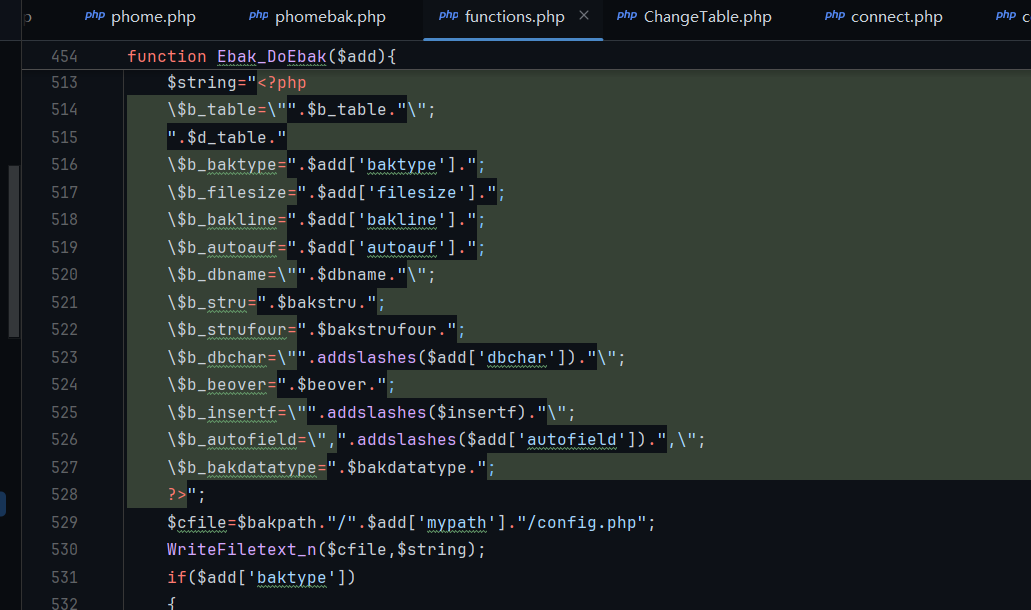This screenshot has height=610, width=1031.
Task: Switch to the phome.php tab
Action: pyautogui.click(x=152, y=17)
